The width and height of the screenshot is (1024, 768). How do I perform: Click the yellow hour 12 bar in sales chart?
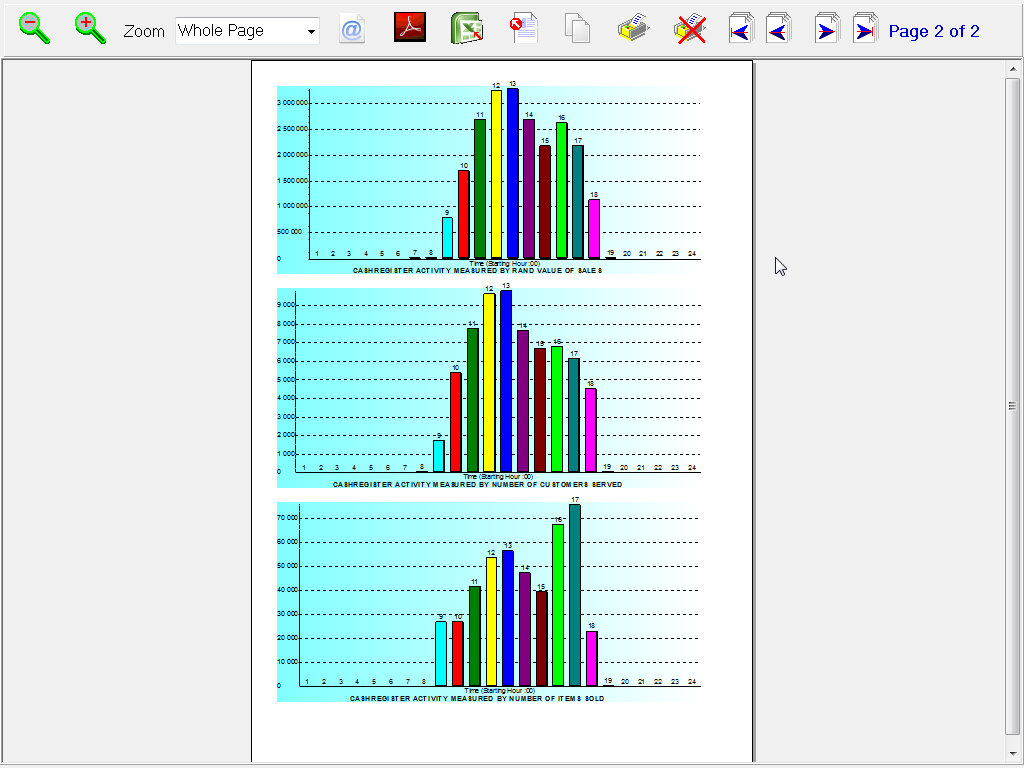[x=496, y=175]
